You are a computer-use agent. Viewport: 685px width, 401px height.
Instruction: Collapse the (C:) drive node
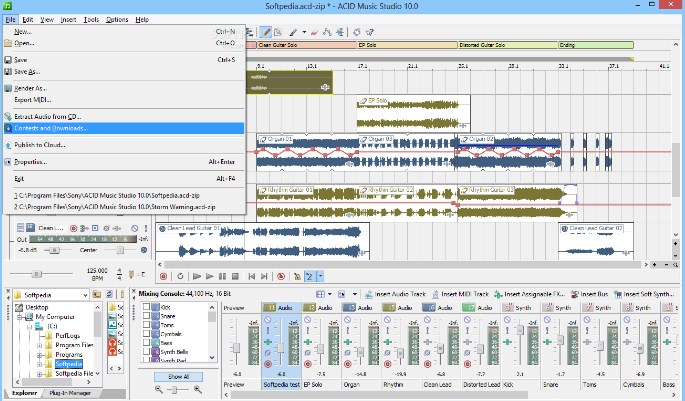[x=30, y=326]
